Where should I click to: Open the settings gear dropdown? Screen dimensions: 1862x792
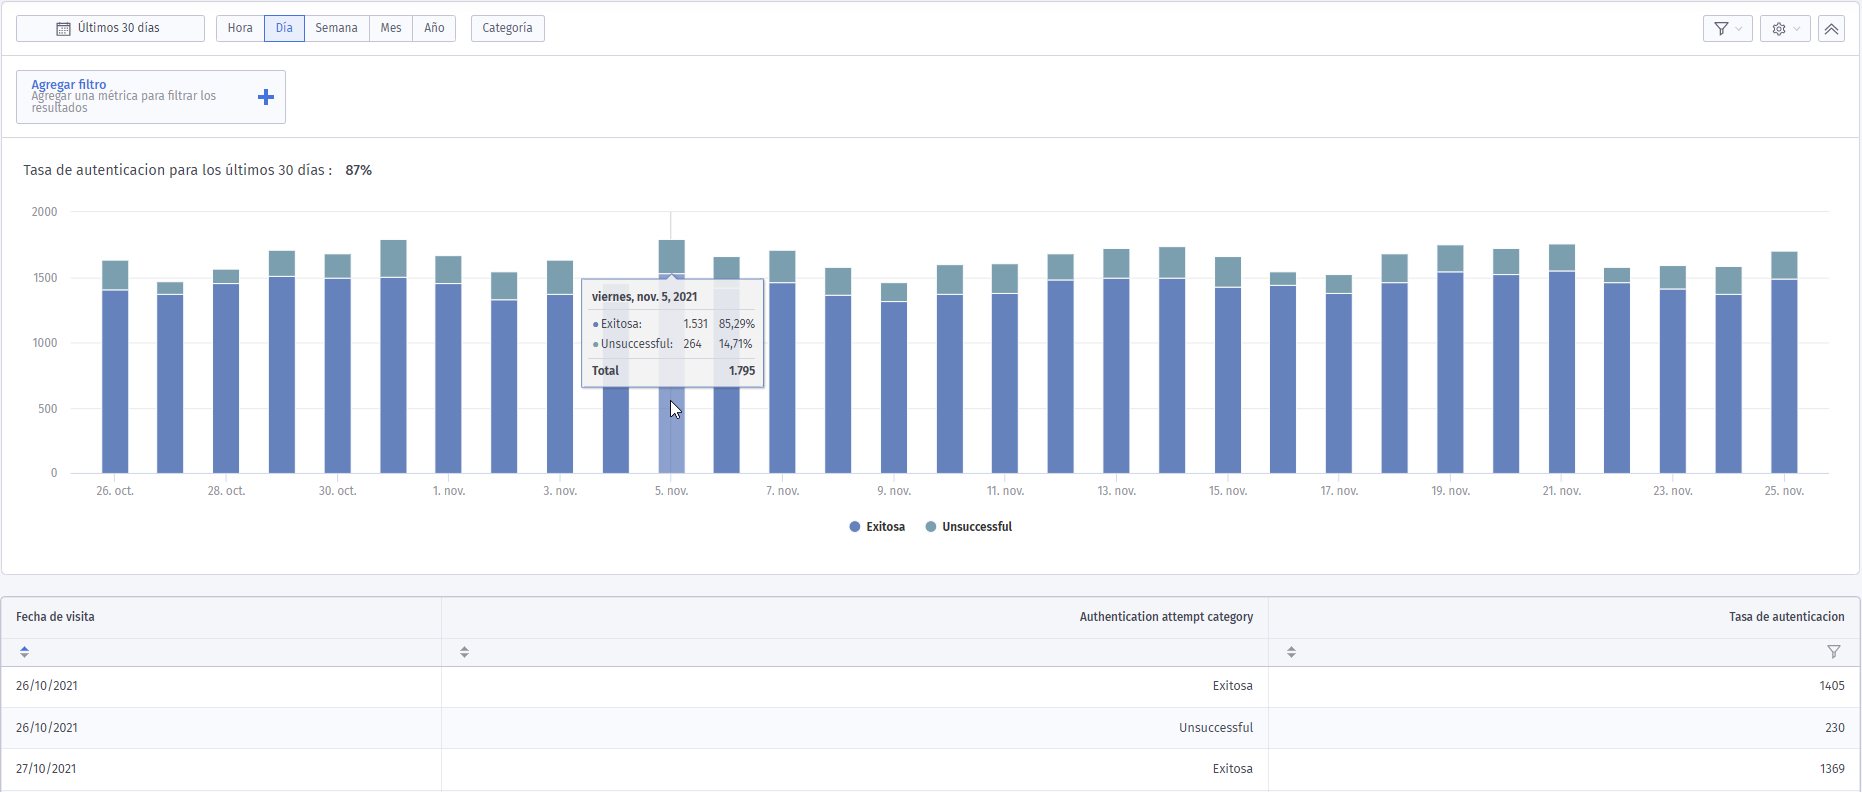pos(1785,29)
